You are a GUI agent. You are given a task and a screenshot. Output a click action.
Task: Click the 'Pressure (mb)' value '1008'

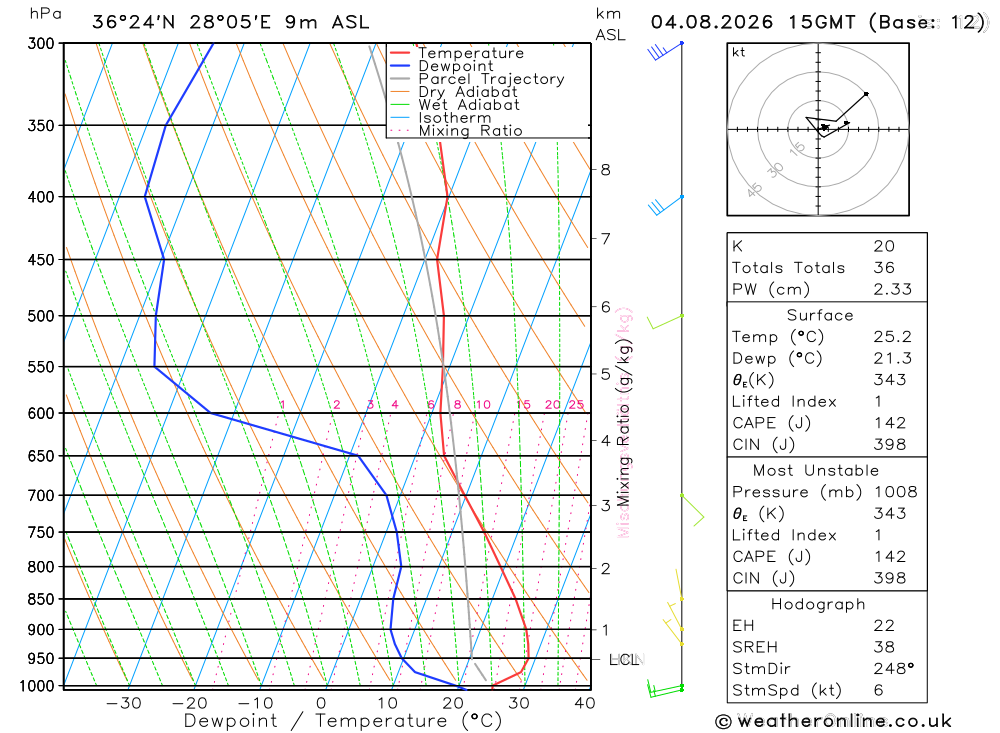pyautogui.click(x=896, y=492)
